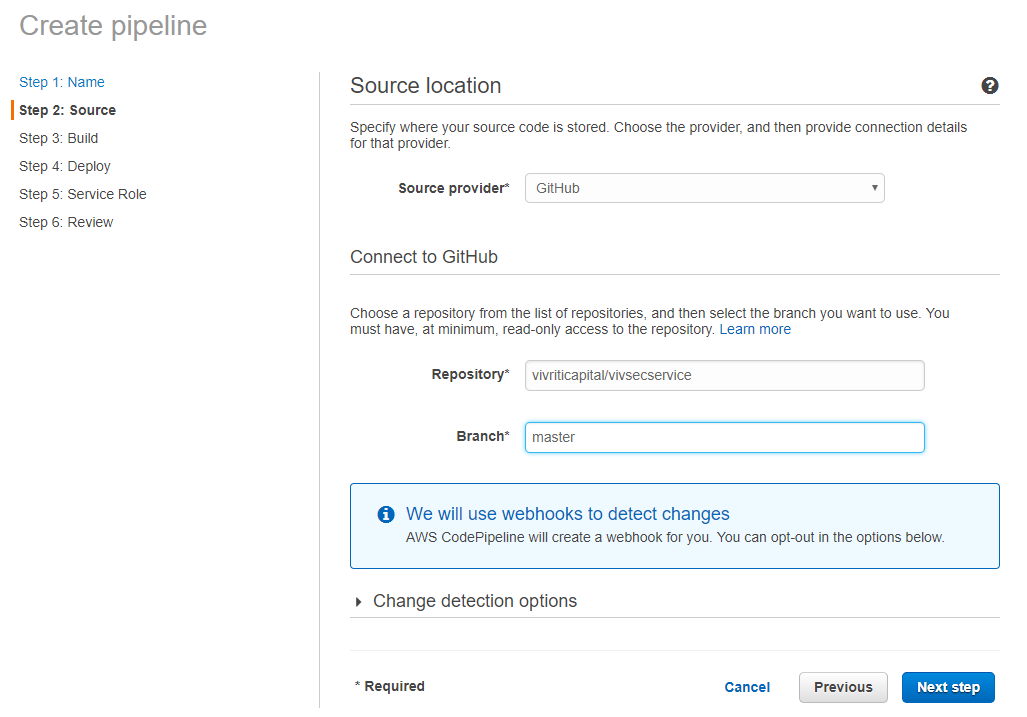This screenshot has width=1027, height=717.
Task: Click the Next step button
Action: [948, 687]
